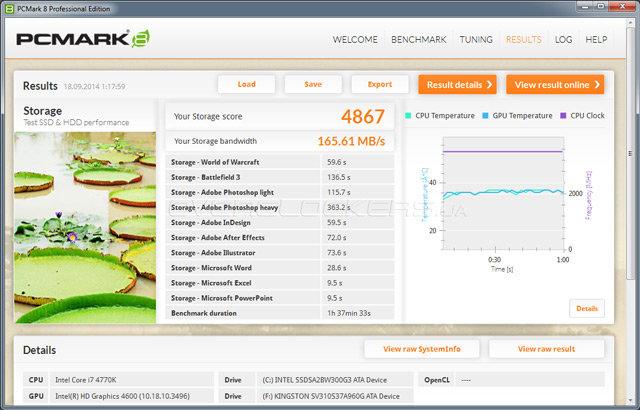Select the RESULTS tab
The height and width of the screenshot is (410, 640).
(524, 40)
